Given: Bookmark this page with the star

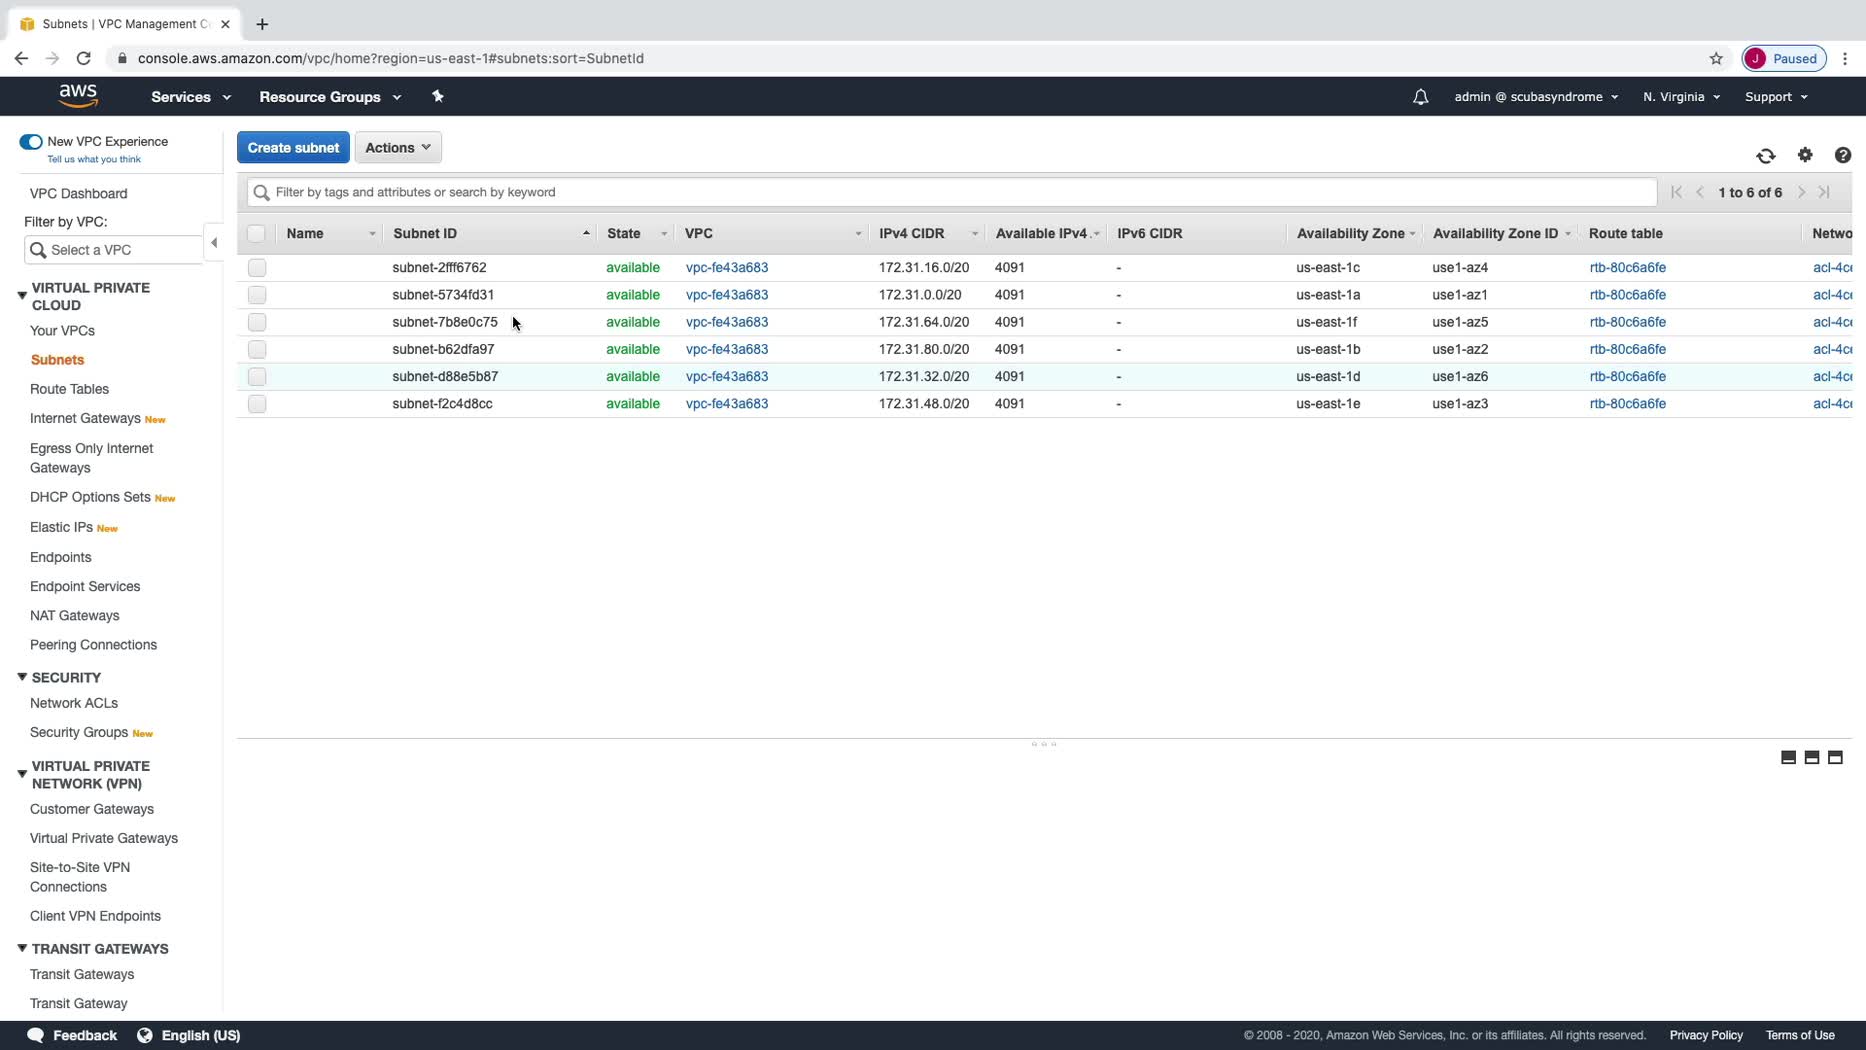Looking at the screenshot, I should tap(1716, 58).
